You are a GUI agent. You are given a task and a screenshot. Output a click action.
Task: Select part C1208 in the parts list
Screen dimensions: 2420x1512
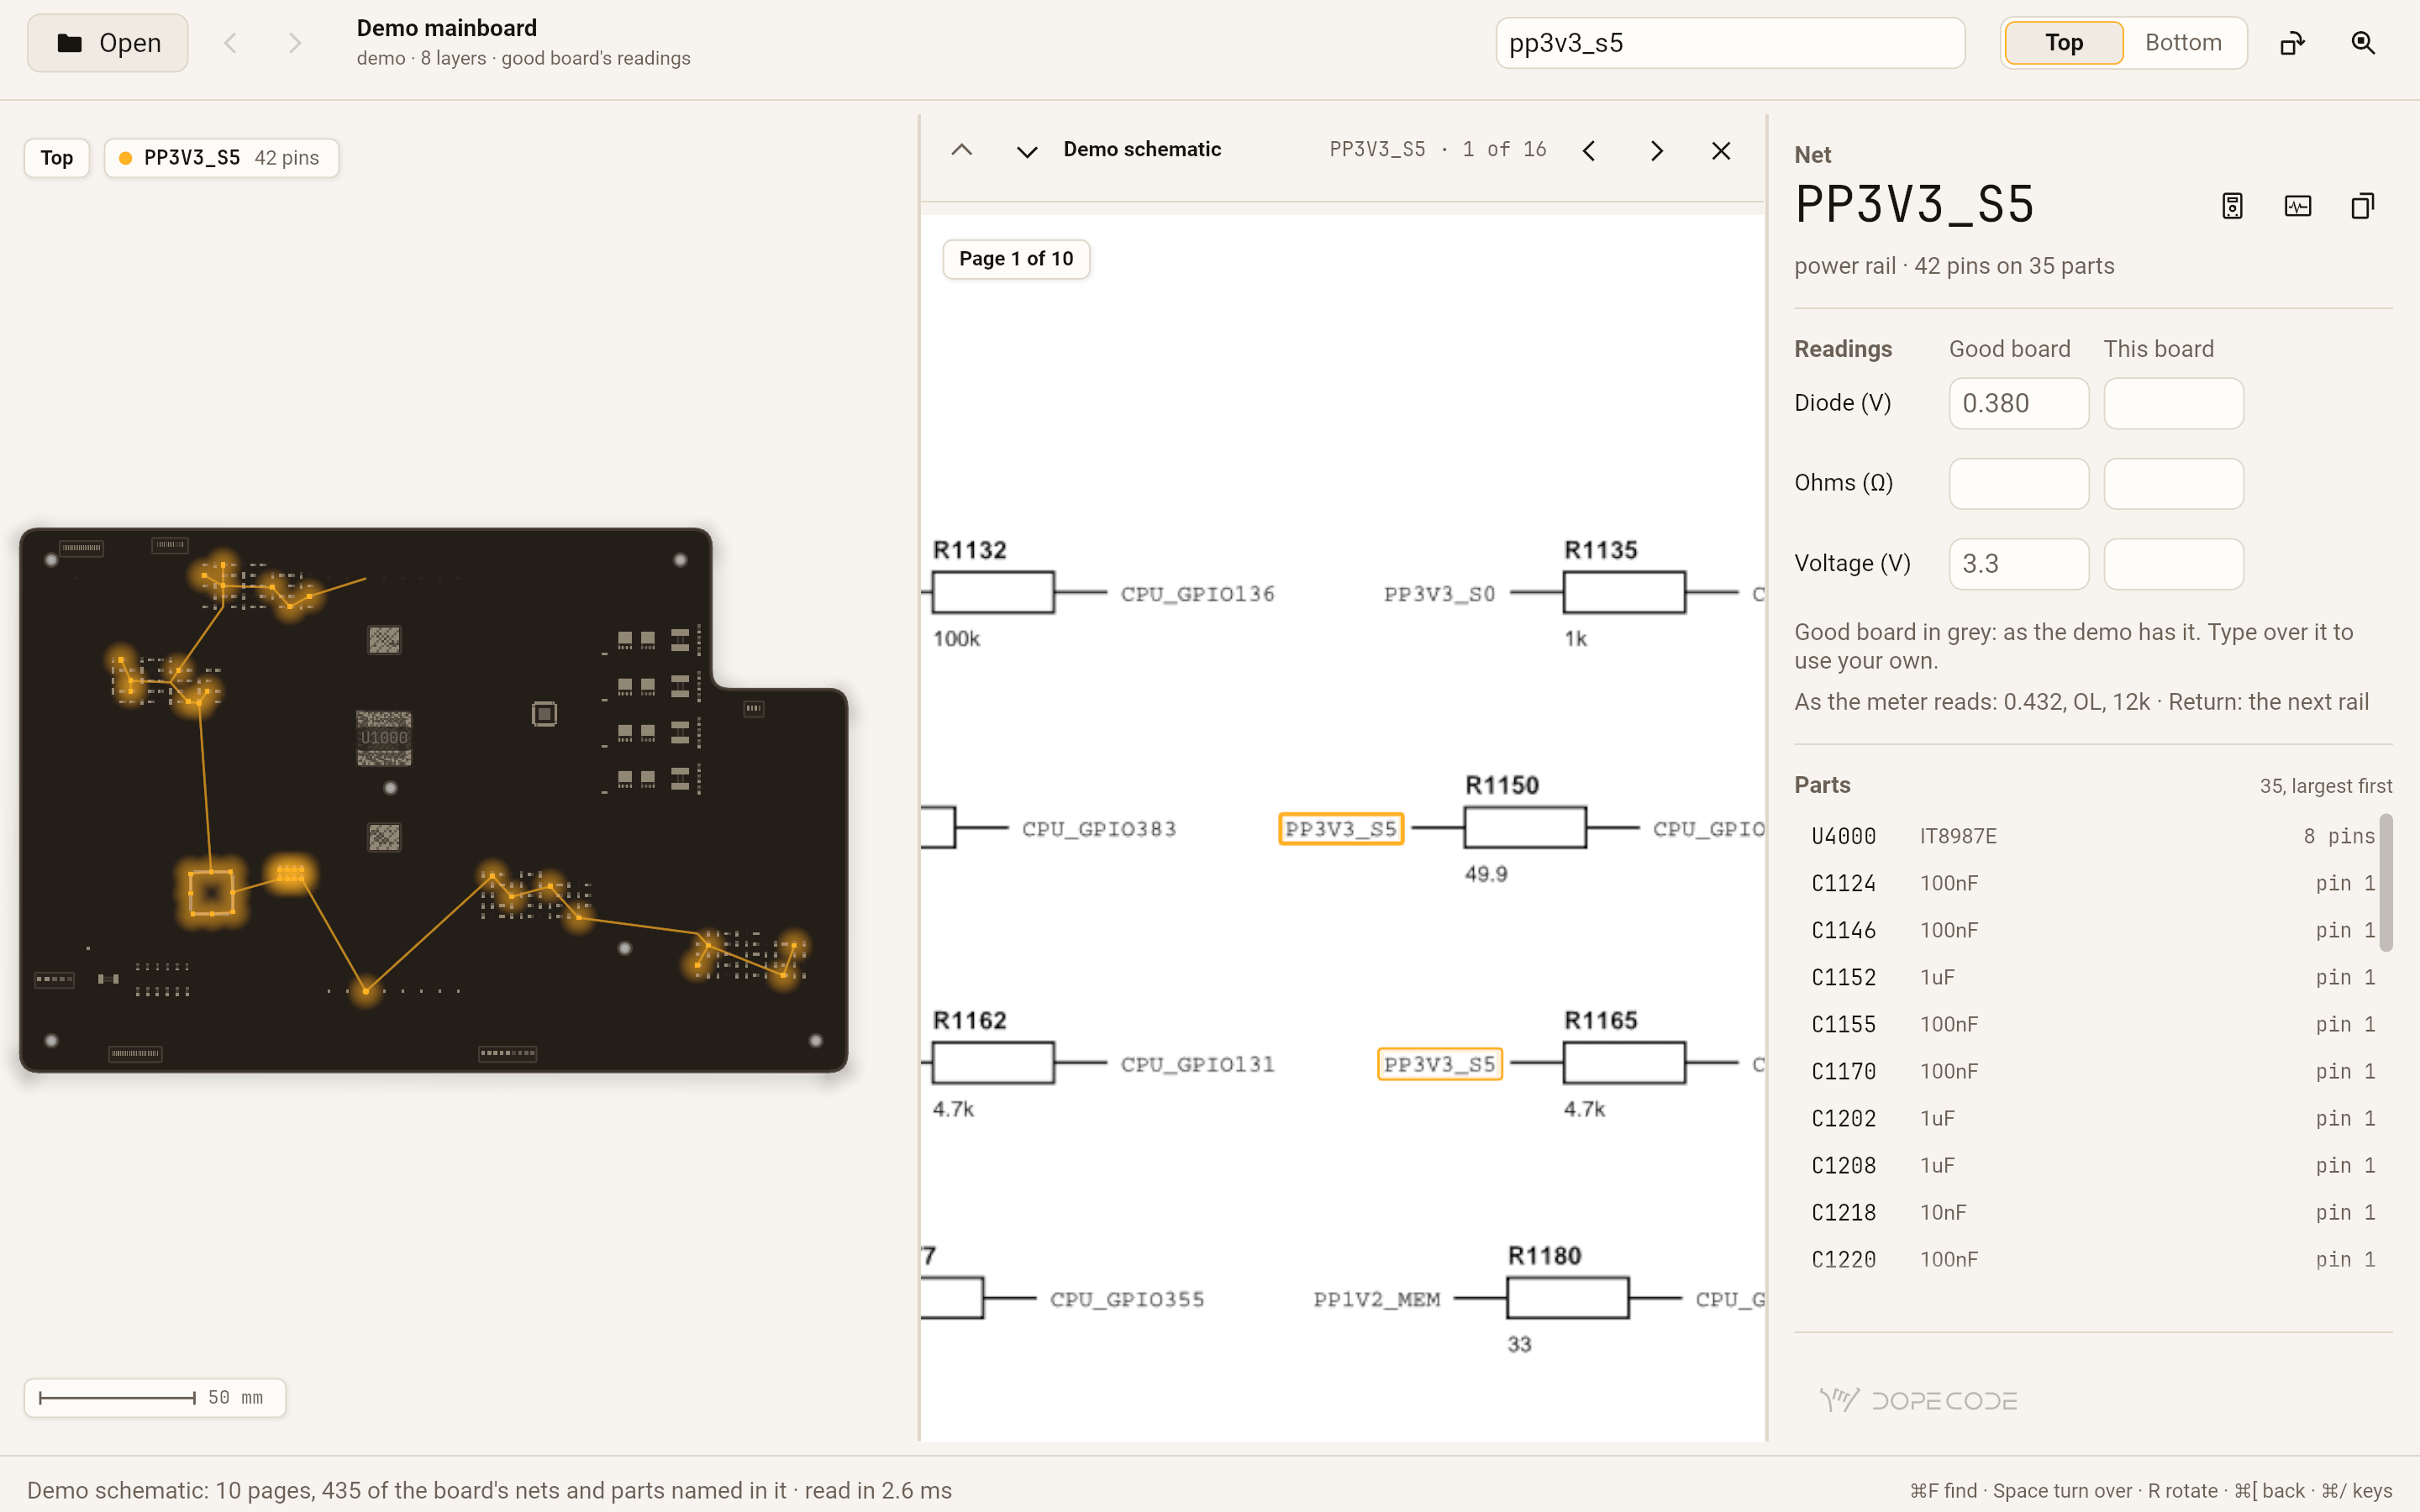pyautogui.click(x=2092, y=1165)
